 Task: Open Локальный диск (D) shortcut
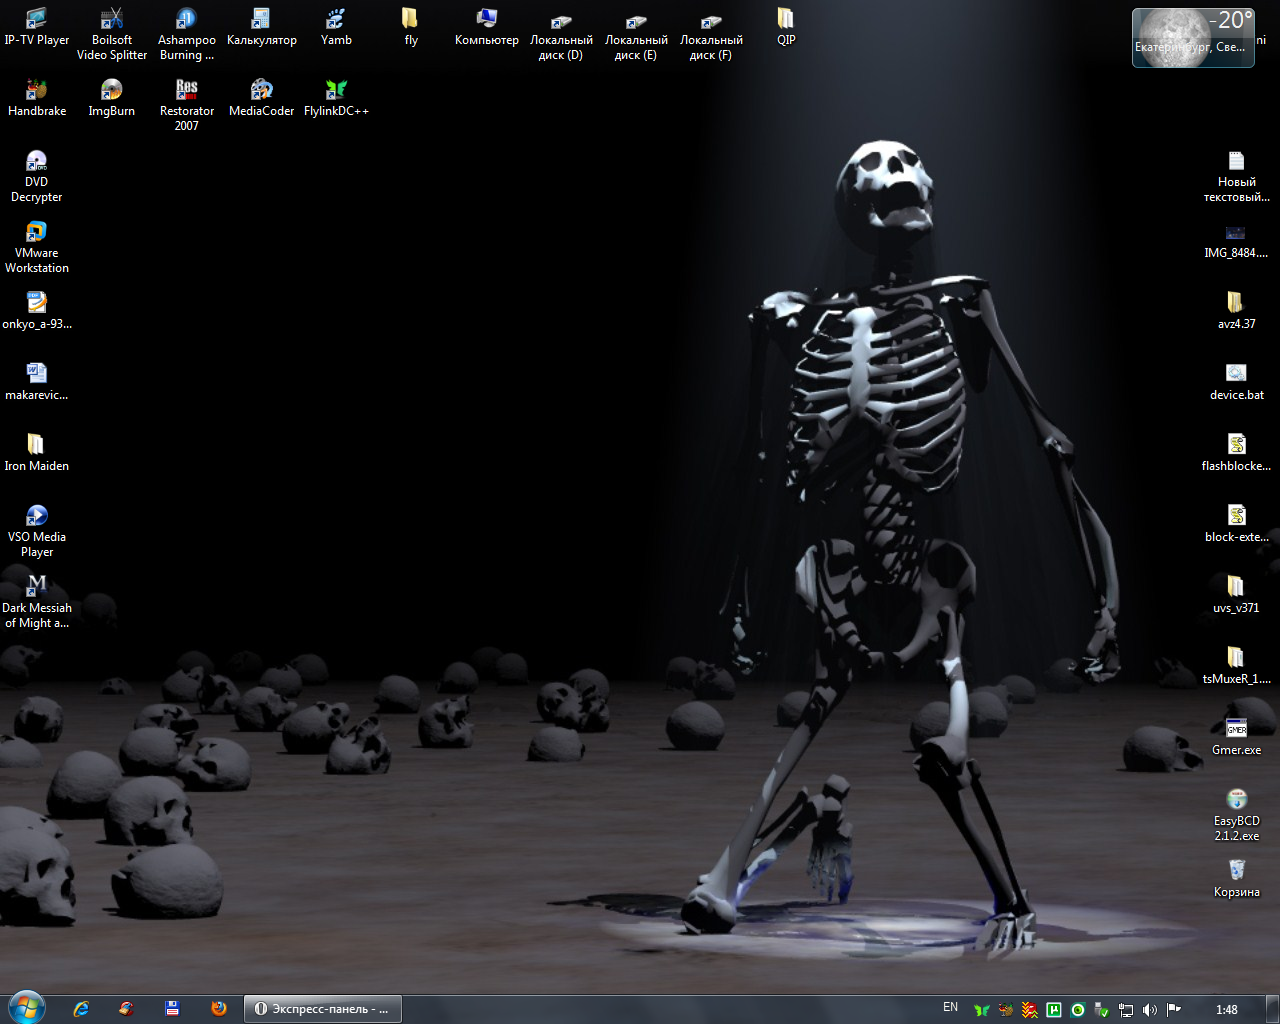tap(561, 34)
